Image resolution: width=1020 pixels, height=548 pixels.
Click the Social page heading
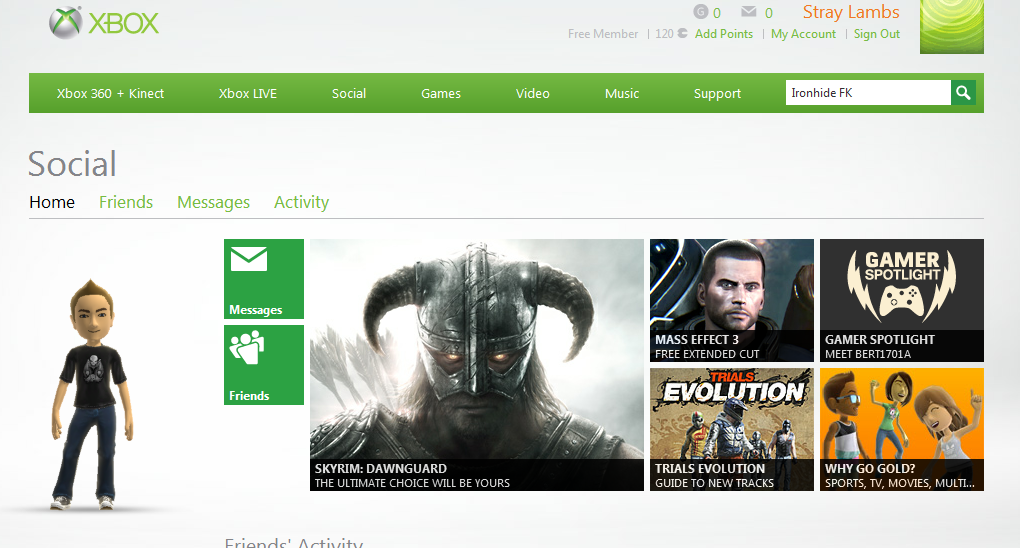tap(72, 163)
